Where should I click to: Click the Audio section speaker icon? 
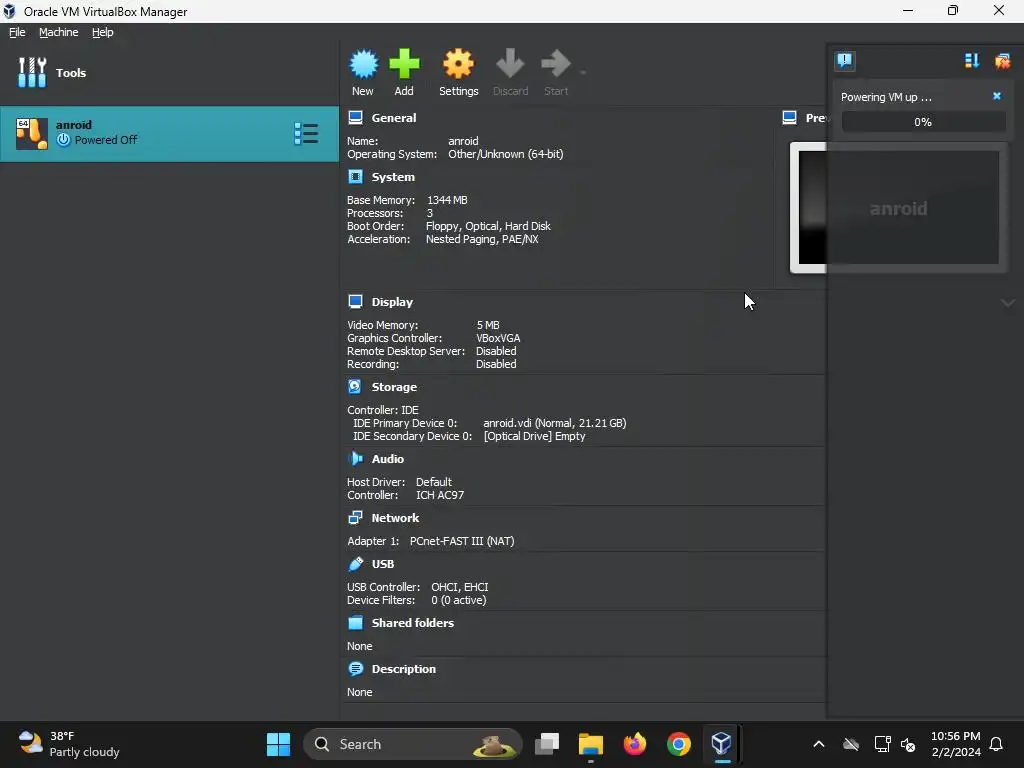355,458
